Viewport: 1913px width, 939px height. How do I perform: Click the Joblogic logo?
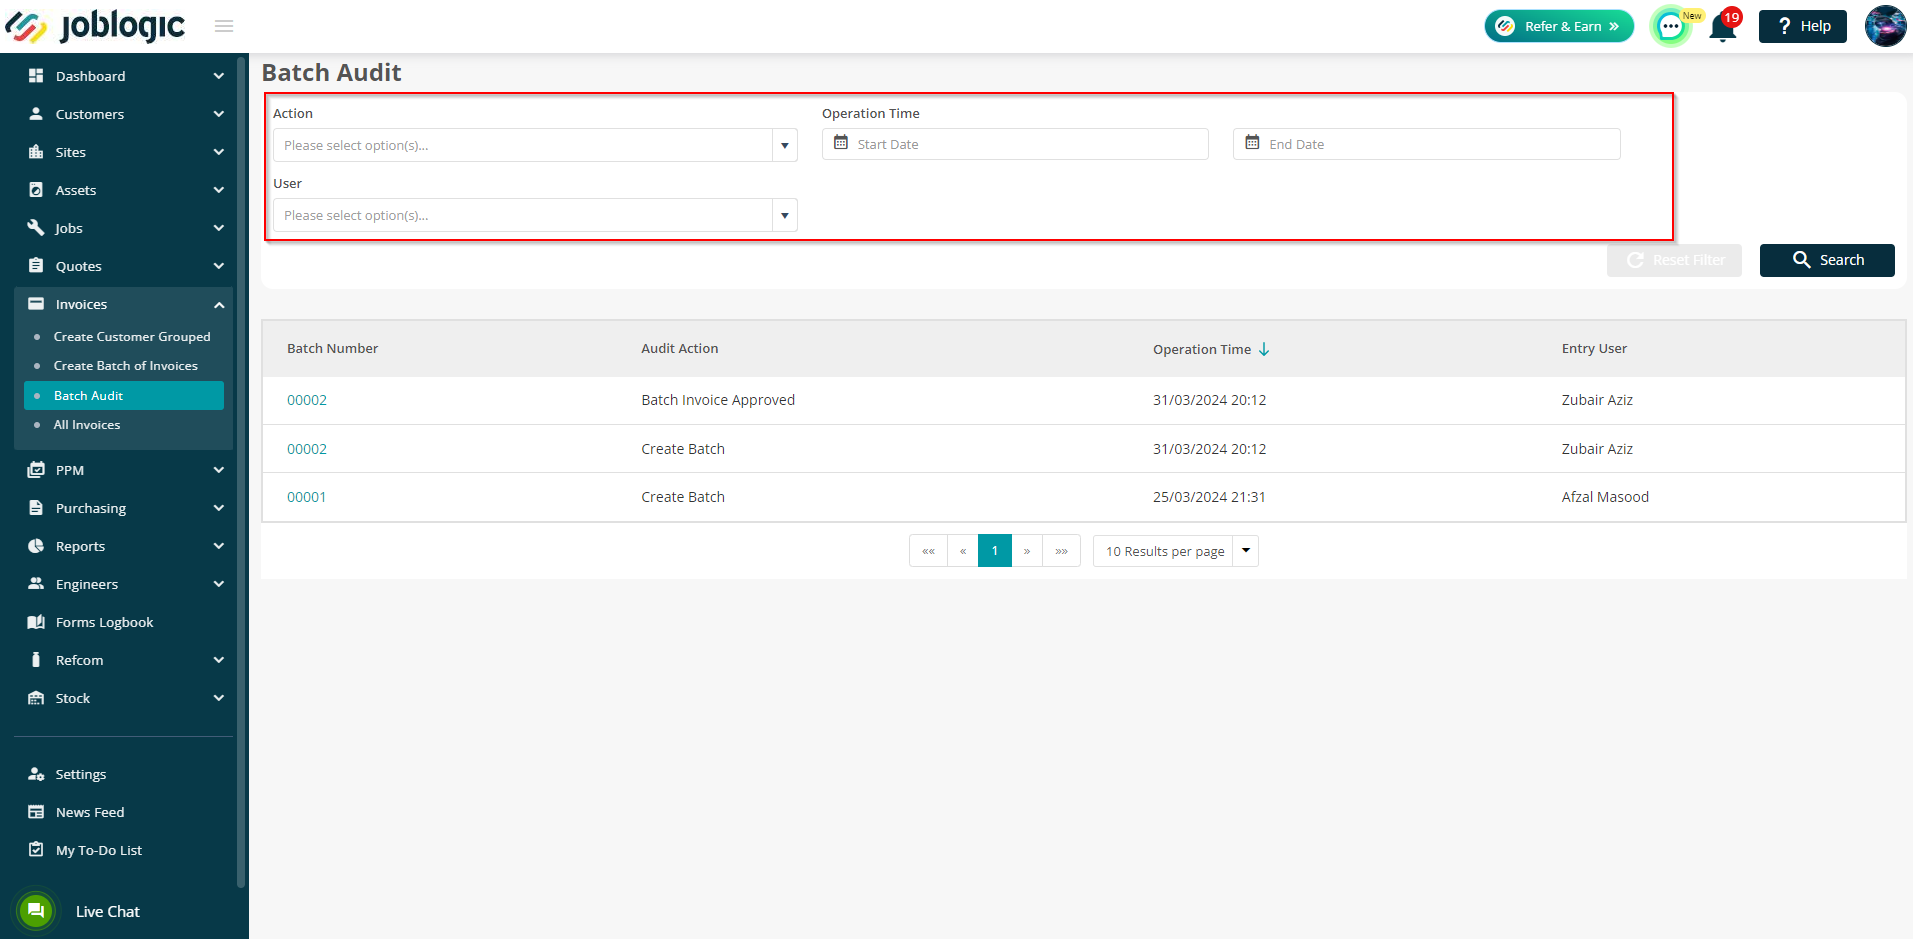point(96,26)
